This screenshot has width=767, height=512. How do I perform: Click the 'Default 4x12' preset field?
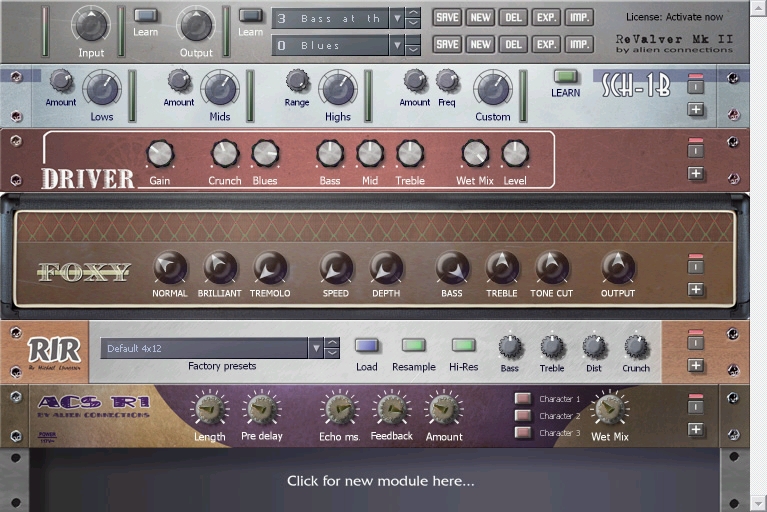pos(204,348)
